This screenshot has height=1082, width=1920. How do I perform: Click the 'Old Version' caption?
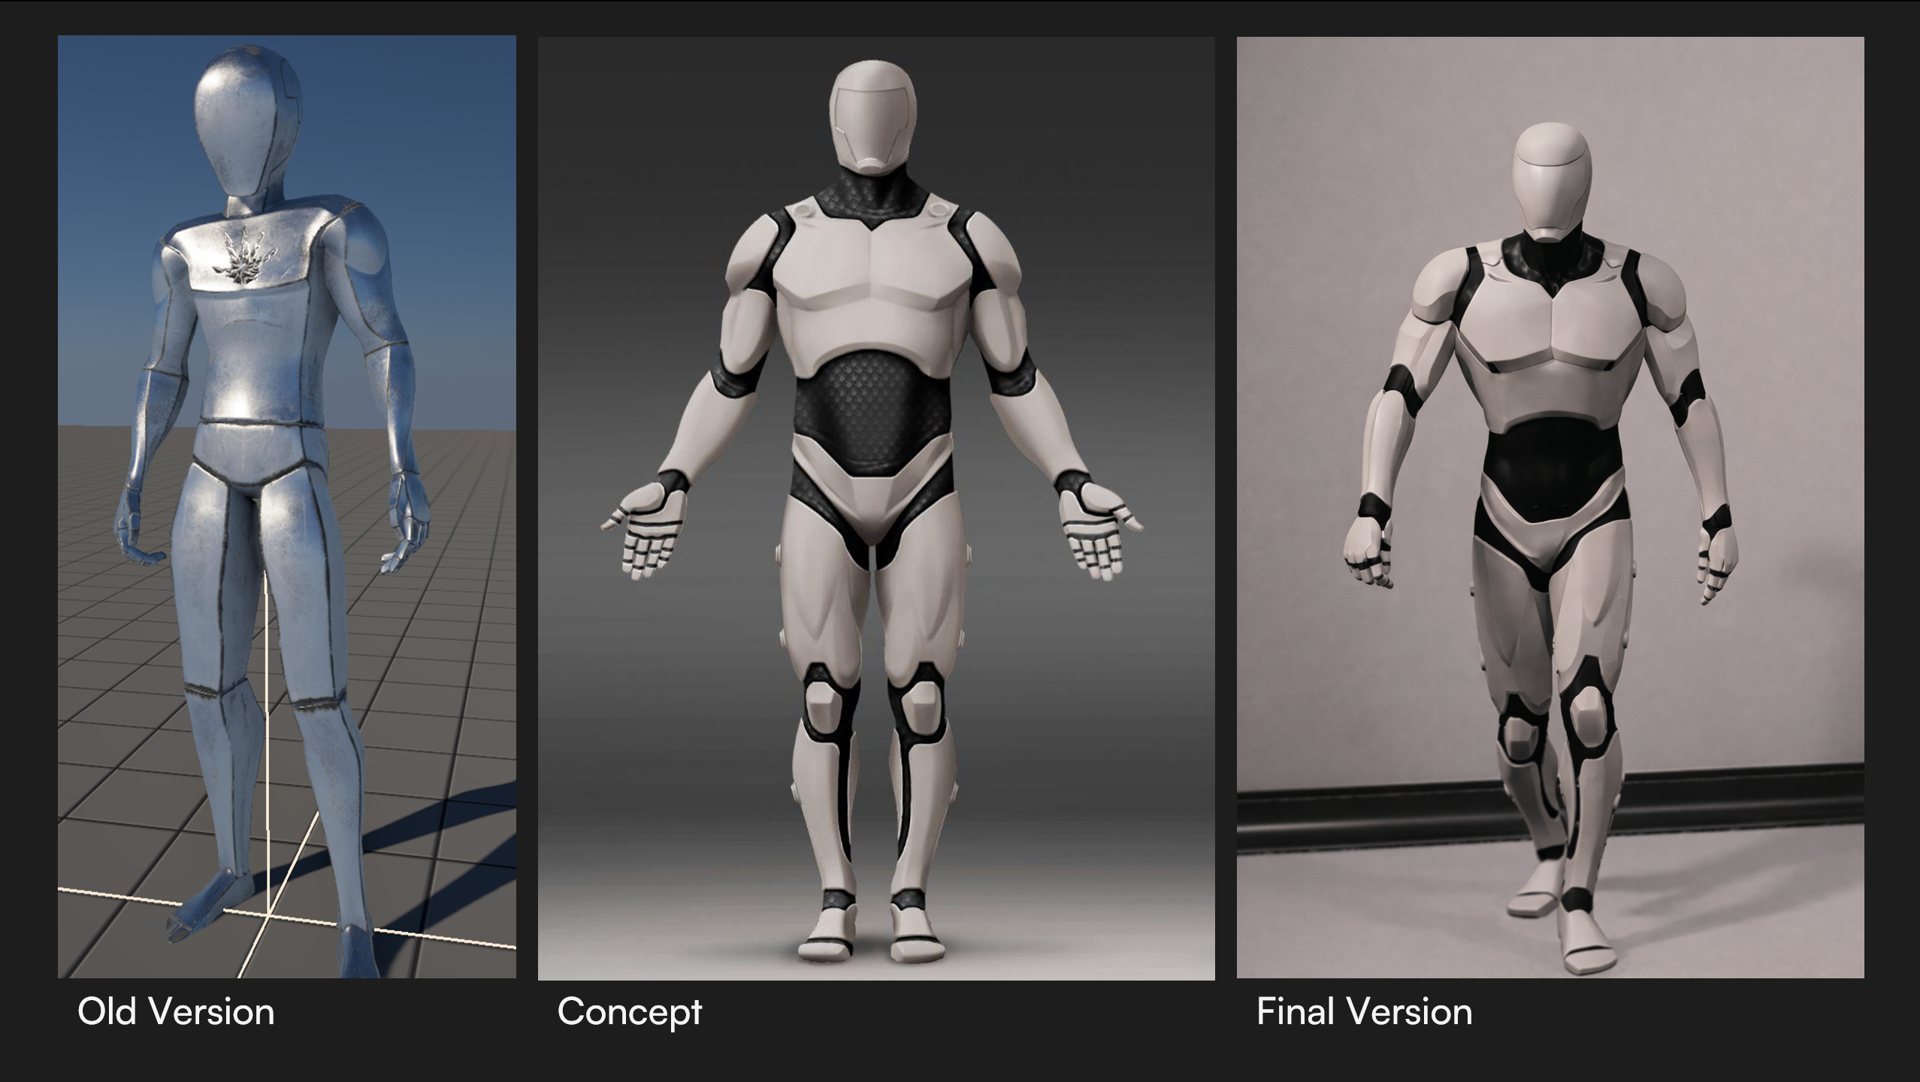click(x=176, y=1012)
